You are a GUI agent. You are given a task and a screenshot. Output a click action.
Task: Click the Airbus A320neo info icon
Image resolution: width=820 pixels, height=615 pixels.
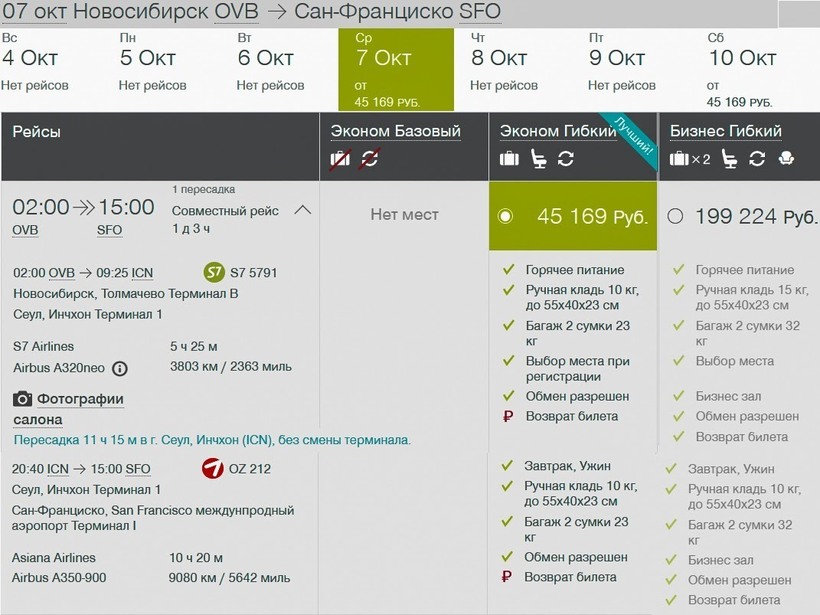point(120,368)
